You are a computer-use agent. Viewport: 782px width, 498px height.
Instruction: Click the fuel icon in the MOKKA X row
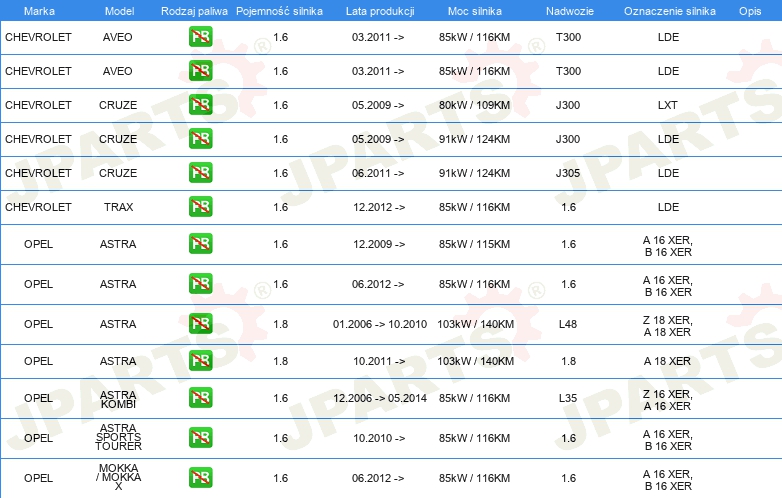[200, 478]
